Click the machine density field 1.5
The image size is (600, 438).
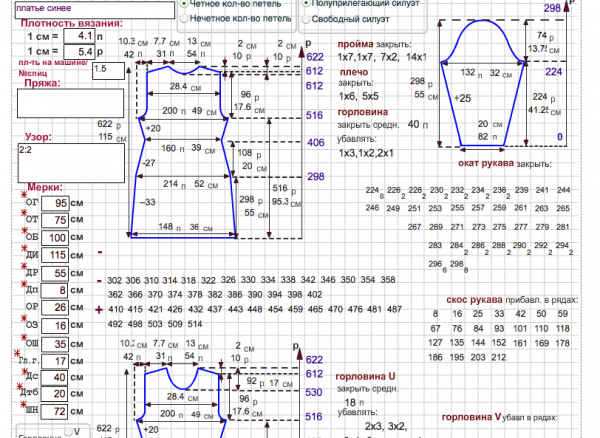tap(108, 70)
